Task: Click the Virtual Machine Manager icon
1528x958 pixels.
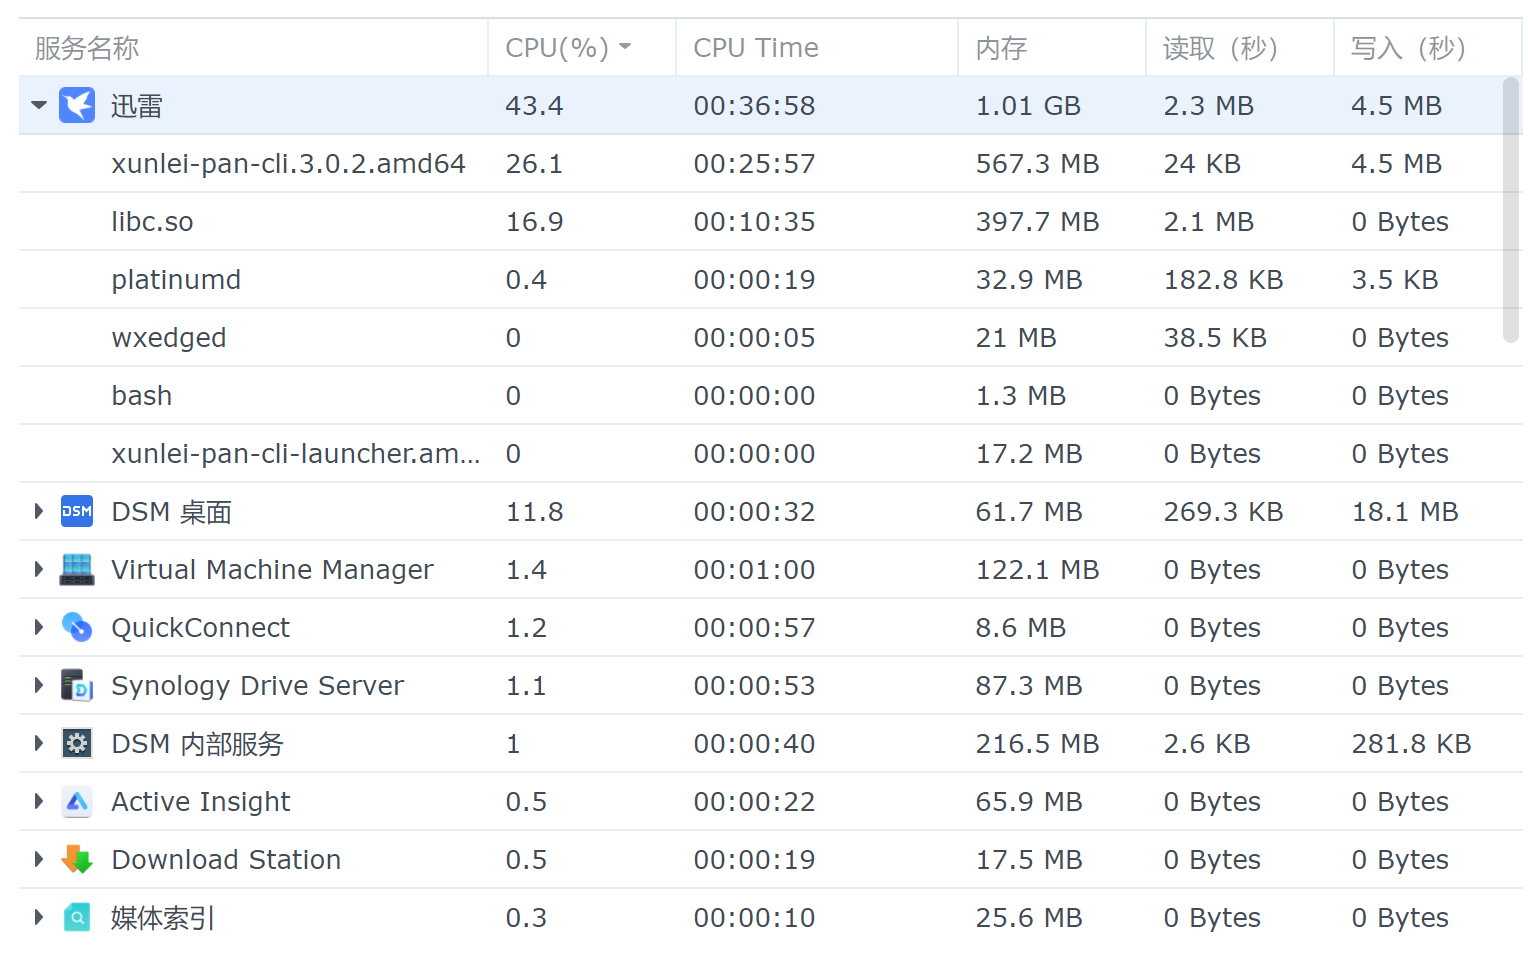Action: 77,569
